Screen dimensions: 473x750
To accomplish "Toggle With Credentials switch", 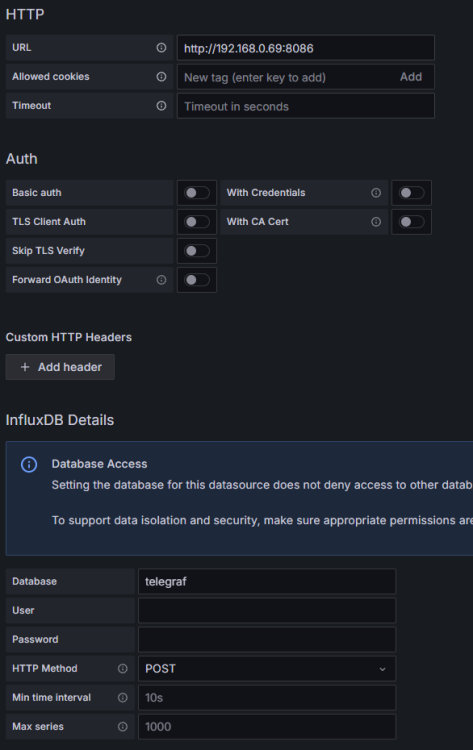I will (x=411, y=193).
